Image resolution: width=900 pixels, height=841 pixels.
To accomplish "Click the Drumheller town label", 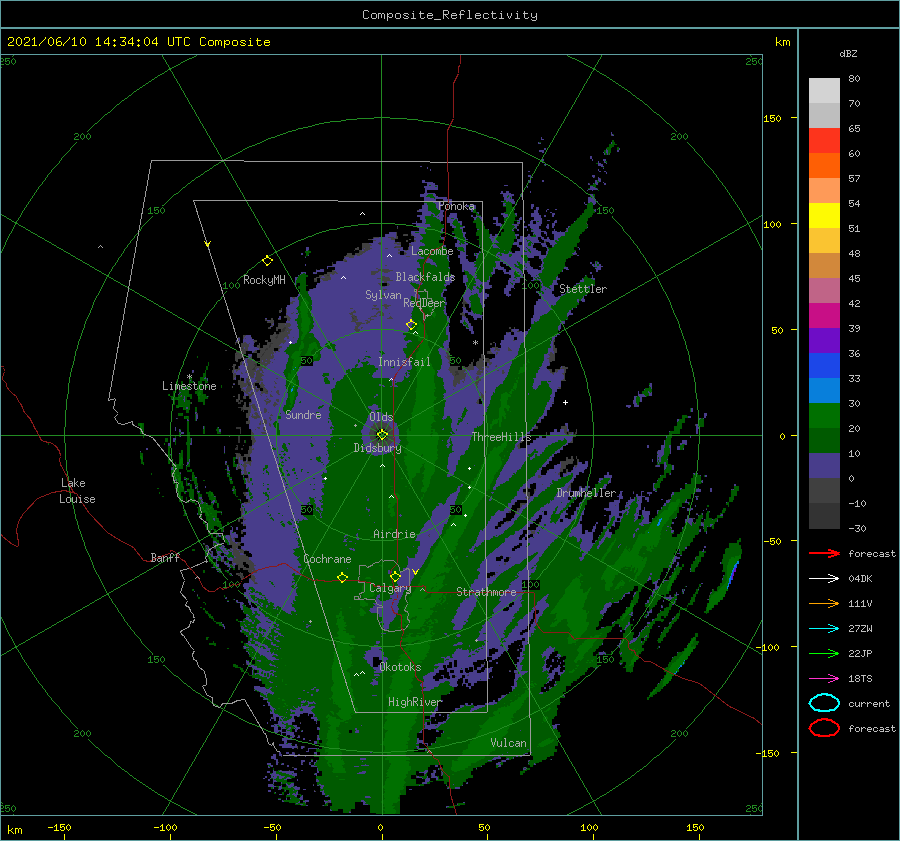I will [x=586, y=493].
